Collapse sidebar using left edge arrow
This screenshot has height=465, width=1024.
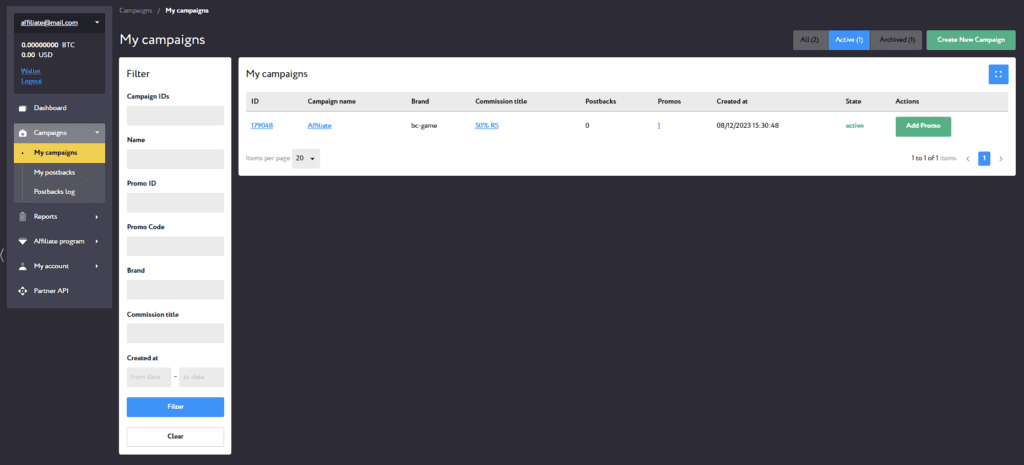pos(3,253)
